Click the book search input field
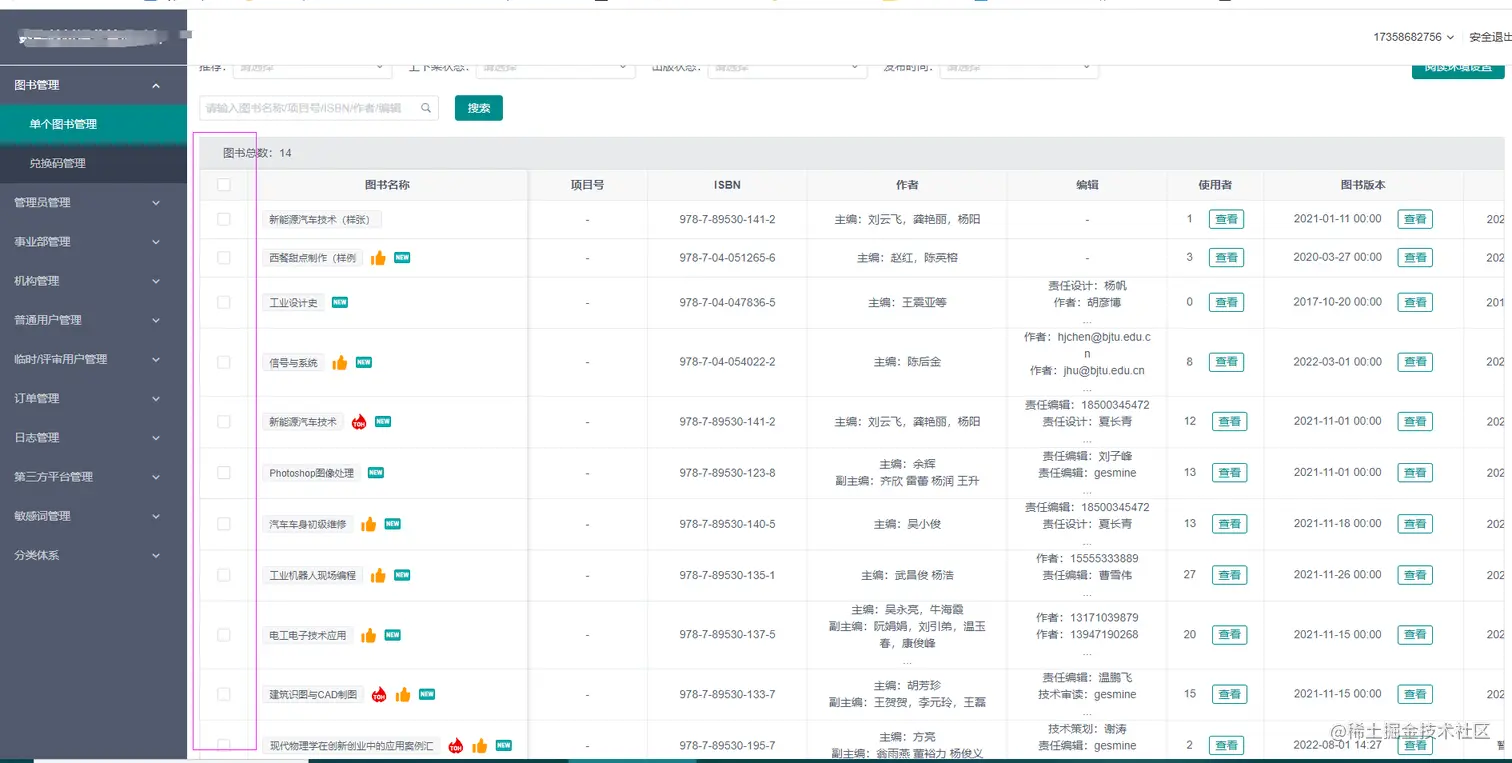This screenshot has height=763, width=1512. tap(319, 108)
